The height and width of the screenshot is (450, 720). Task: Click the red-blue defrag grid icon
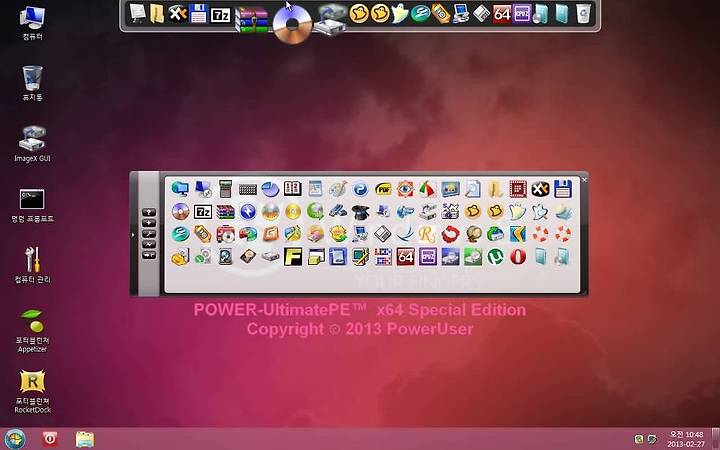click(x=382, y=257)
